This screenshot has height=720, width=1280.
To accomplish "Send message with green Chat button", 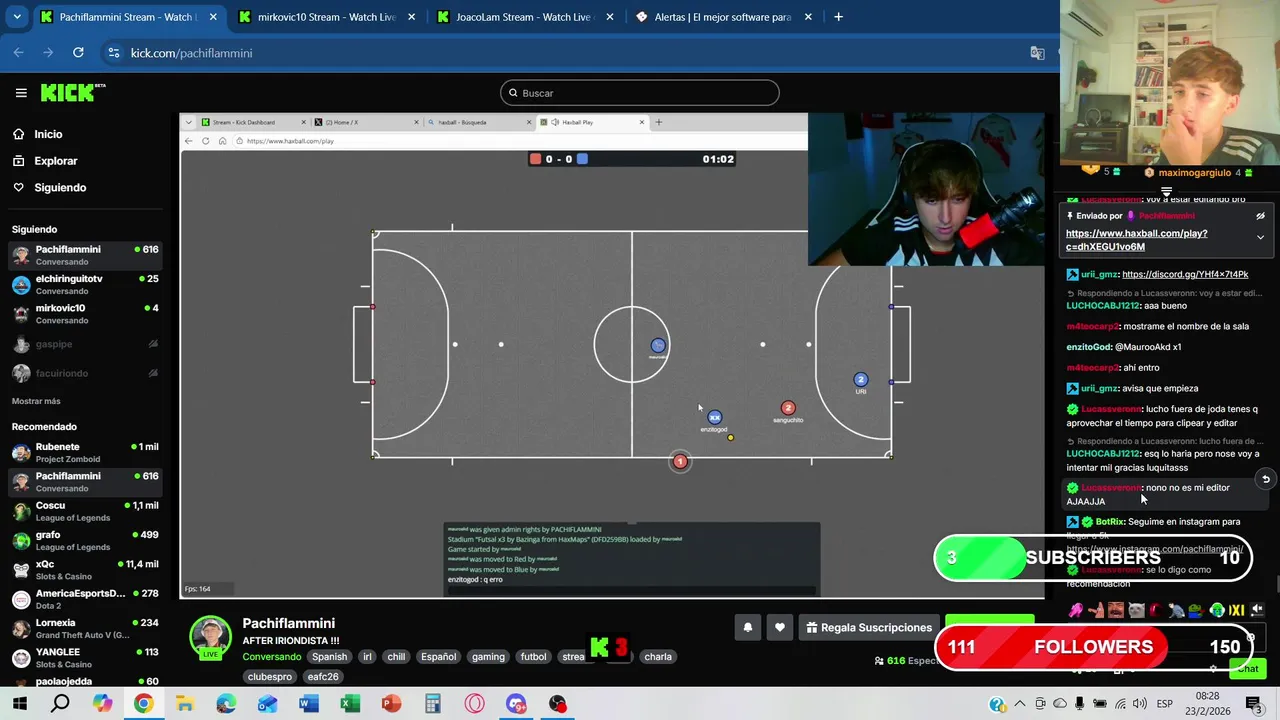I will click(x=1248, y=668).
